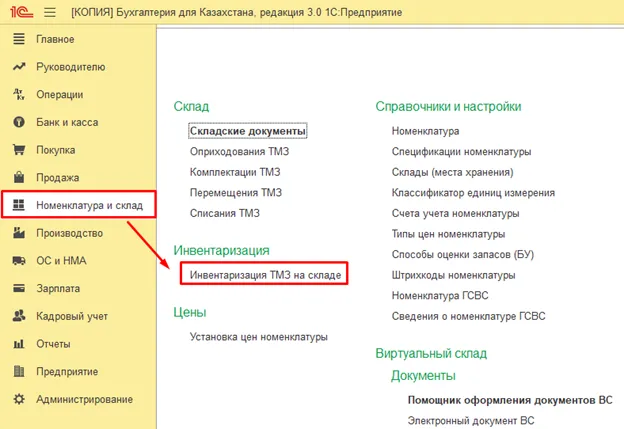This screenshot has height=429, width=624.
Task: Click the 1C logo icon
Action: click(21, 12)
